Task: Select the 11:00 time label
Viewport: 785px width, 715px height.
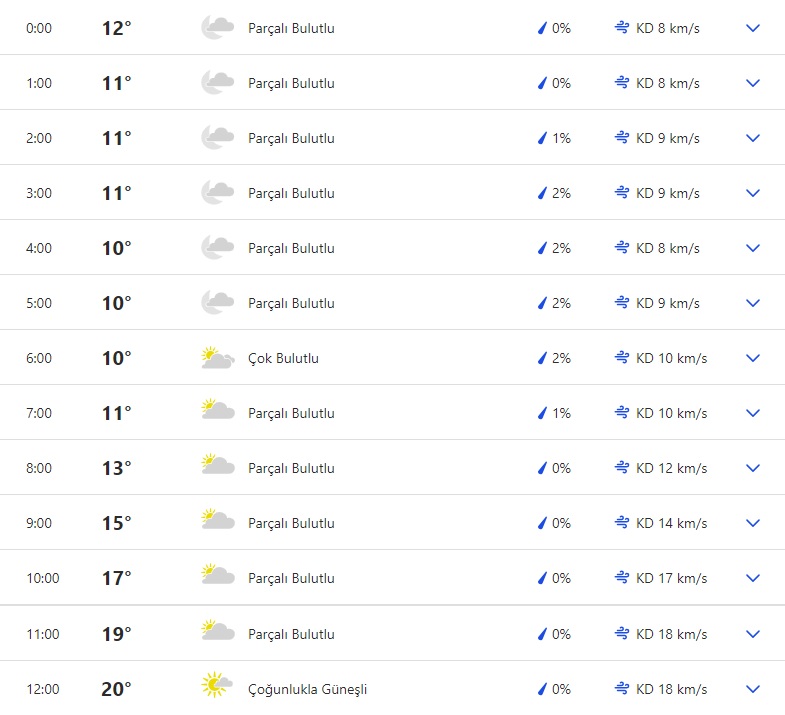Action: point(43,634)
